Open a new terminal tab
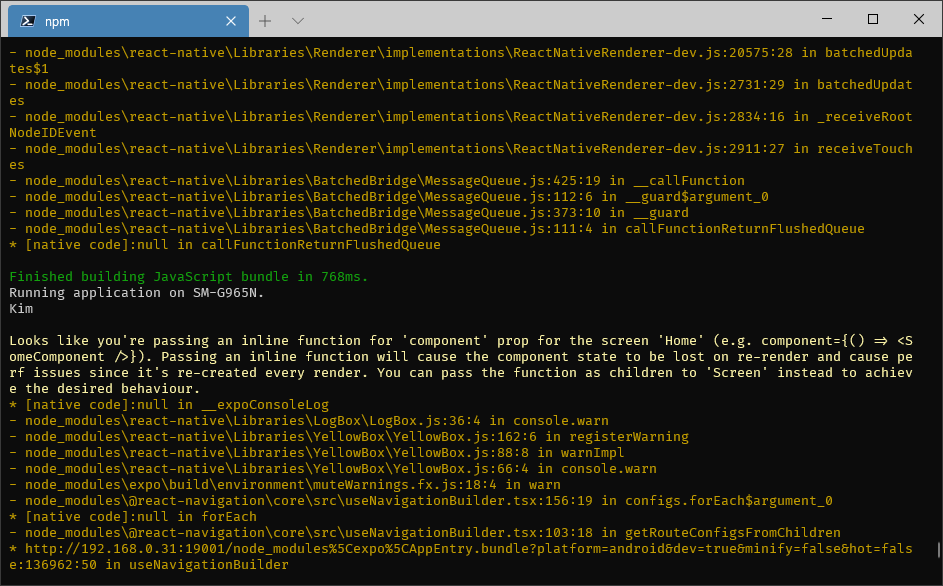Image resolution: width=943 pixels, height=586 pixels. pyautogui.click(x=265, y=21)
